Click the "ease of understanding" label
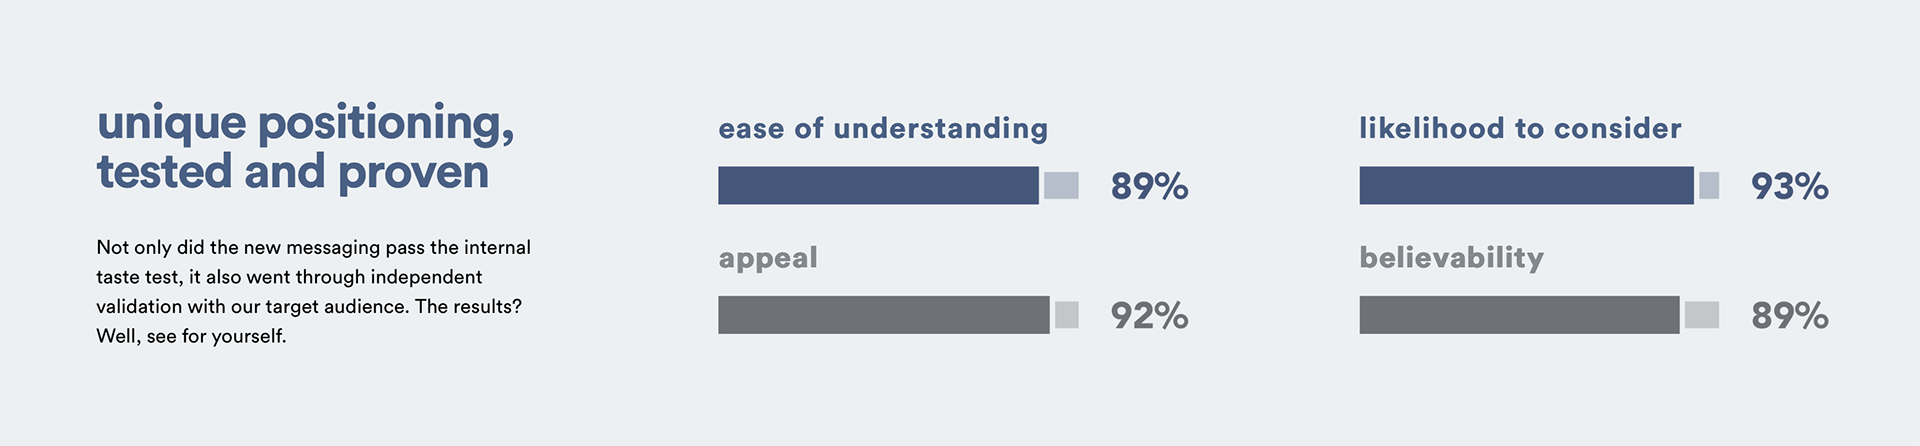The height and width of the screenshot is (446, 1920). (883, 129)
